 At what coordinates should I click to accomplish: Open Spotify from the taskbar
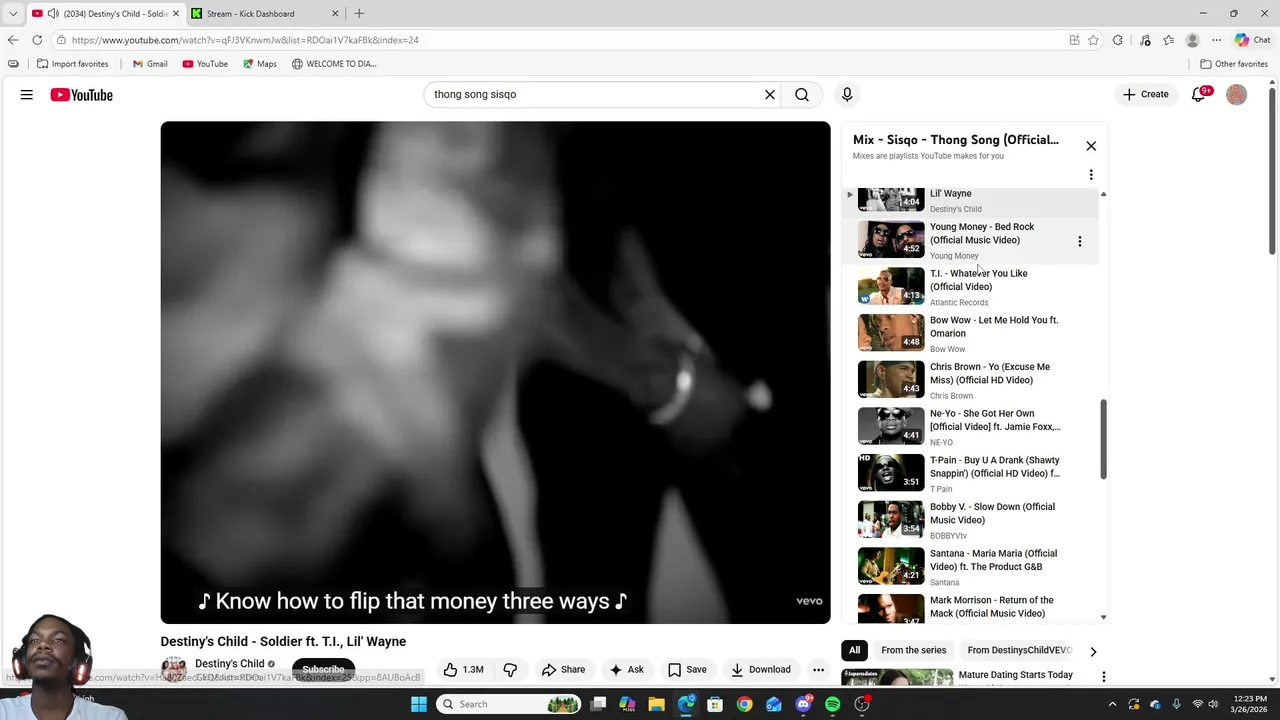[833, 704]
